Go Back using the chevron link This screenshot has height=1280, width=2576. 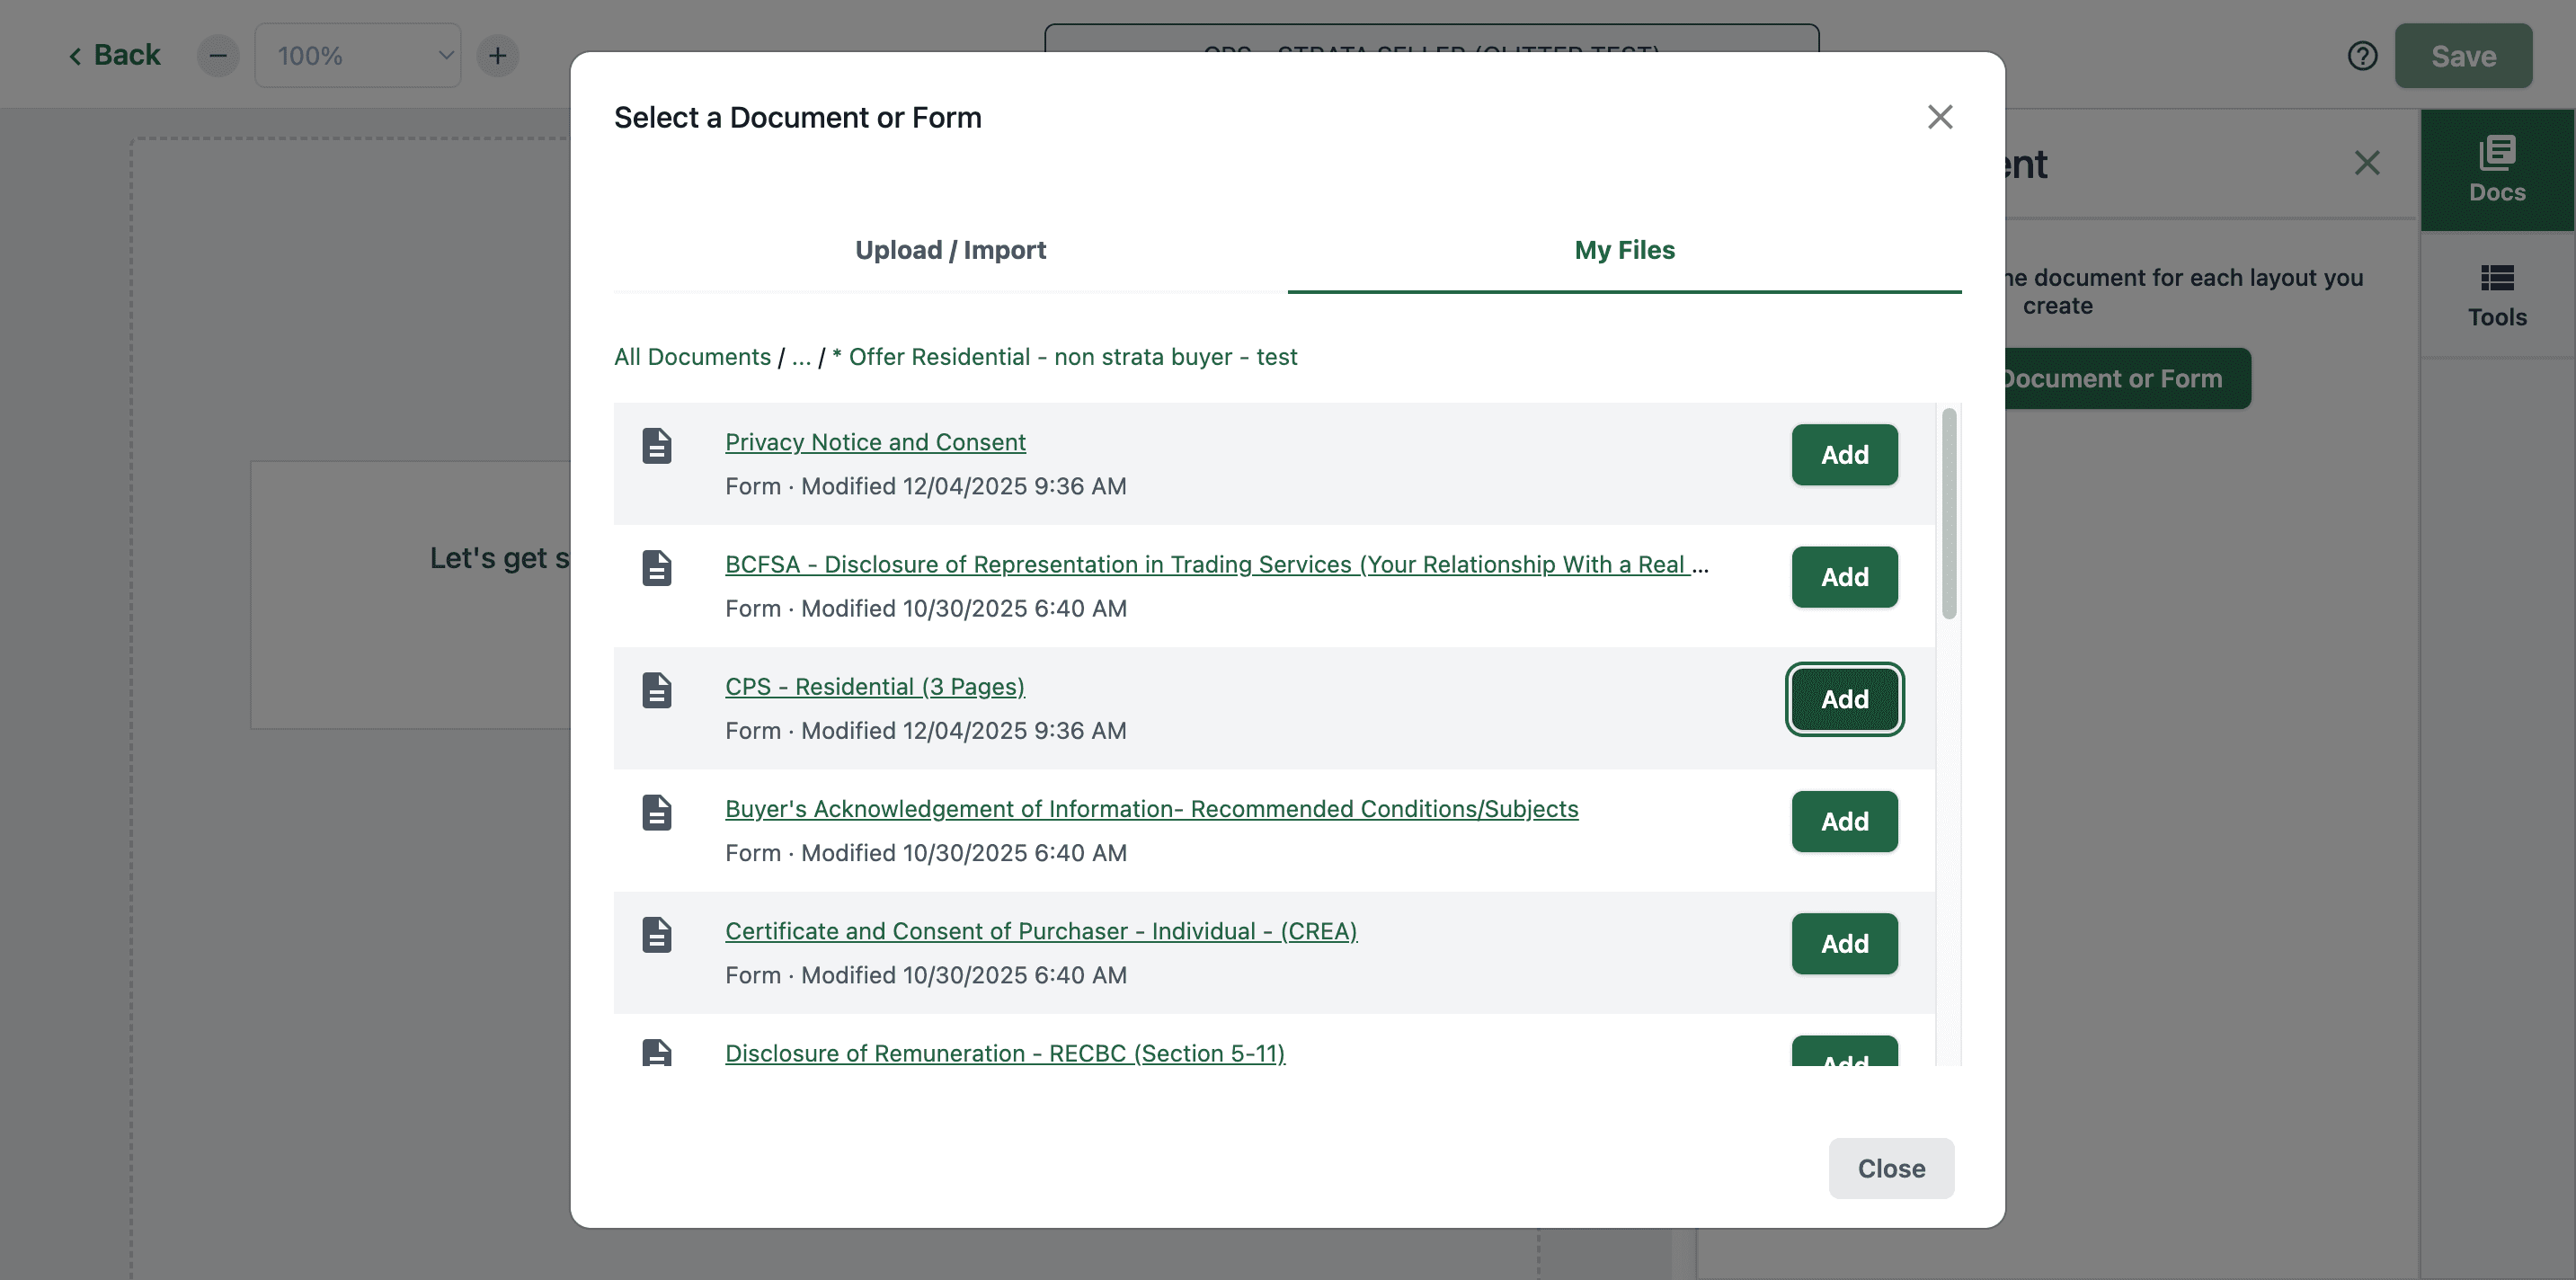[x=114, y=55]
